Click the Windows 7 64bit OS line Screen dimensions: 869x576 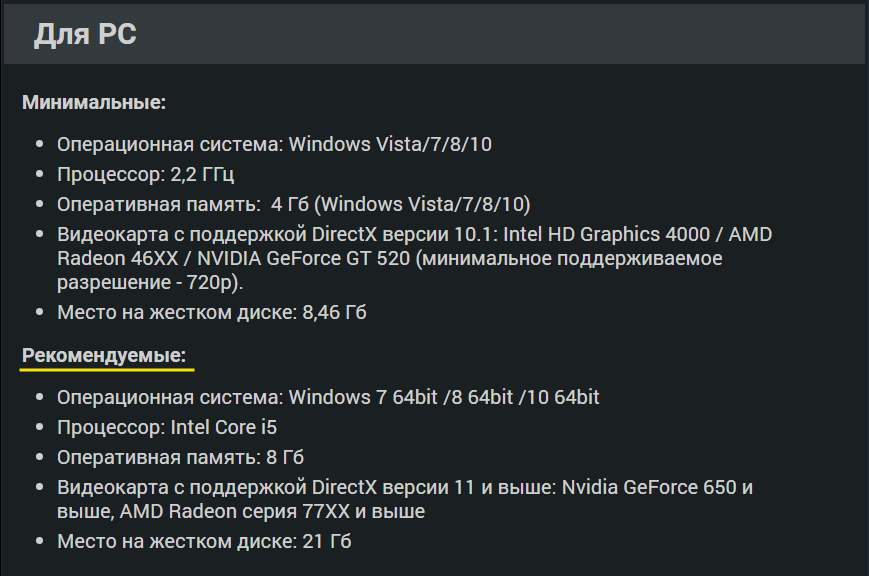coord(328,397)
